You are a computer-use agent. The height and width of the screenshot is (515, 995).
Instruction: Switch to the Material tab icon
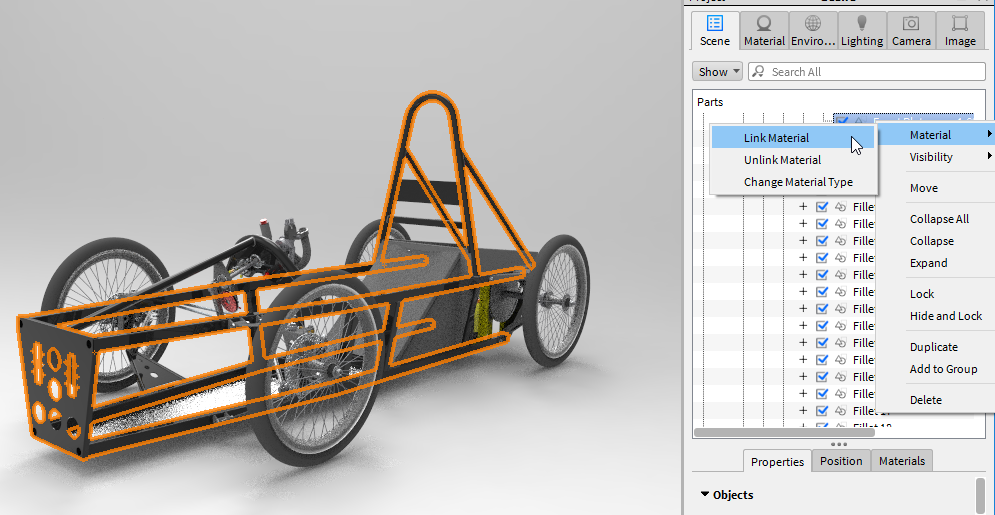764,23
